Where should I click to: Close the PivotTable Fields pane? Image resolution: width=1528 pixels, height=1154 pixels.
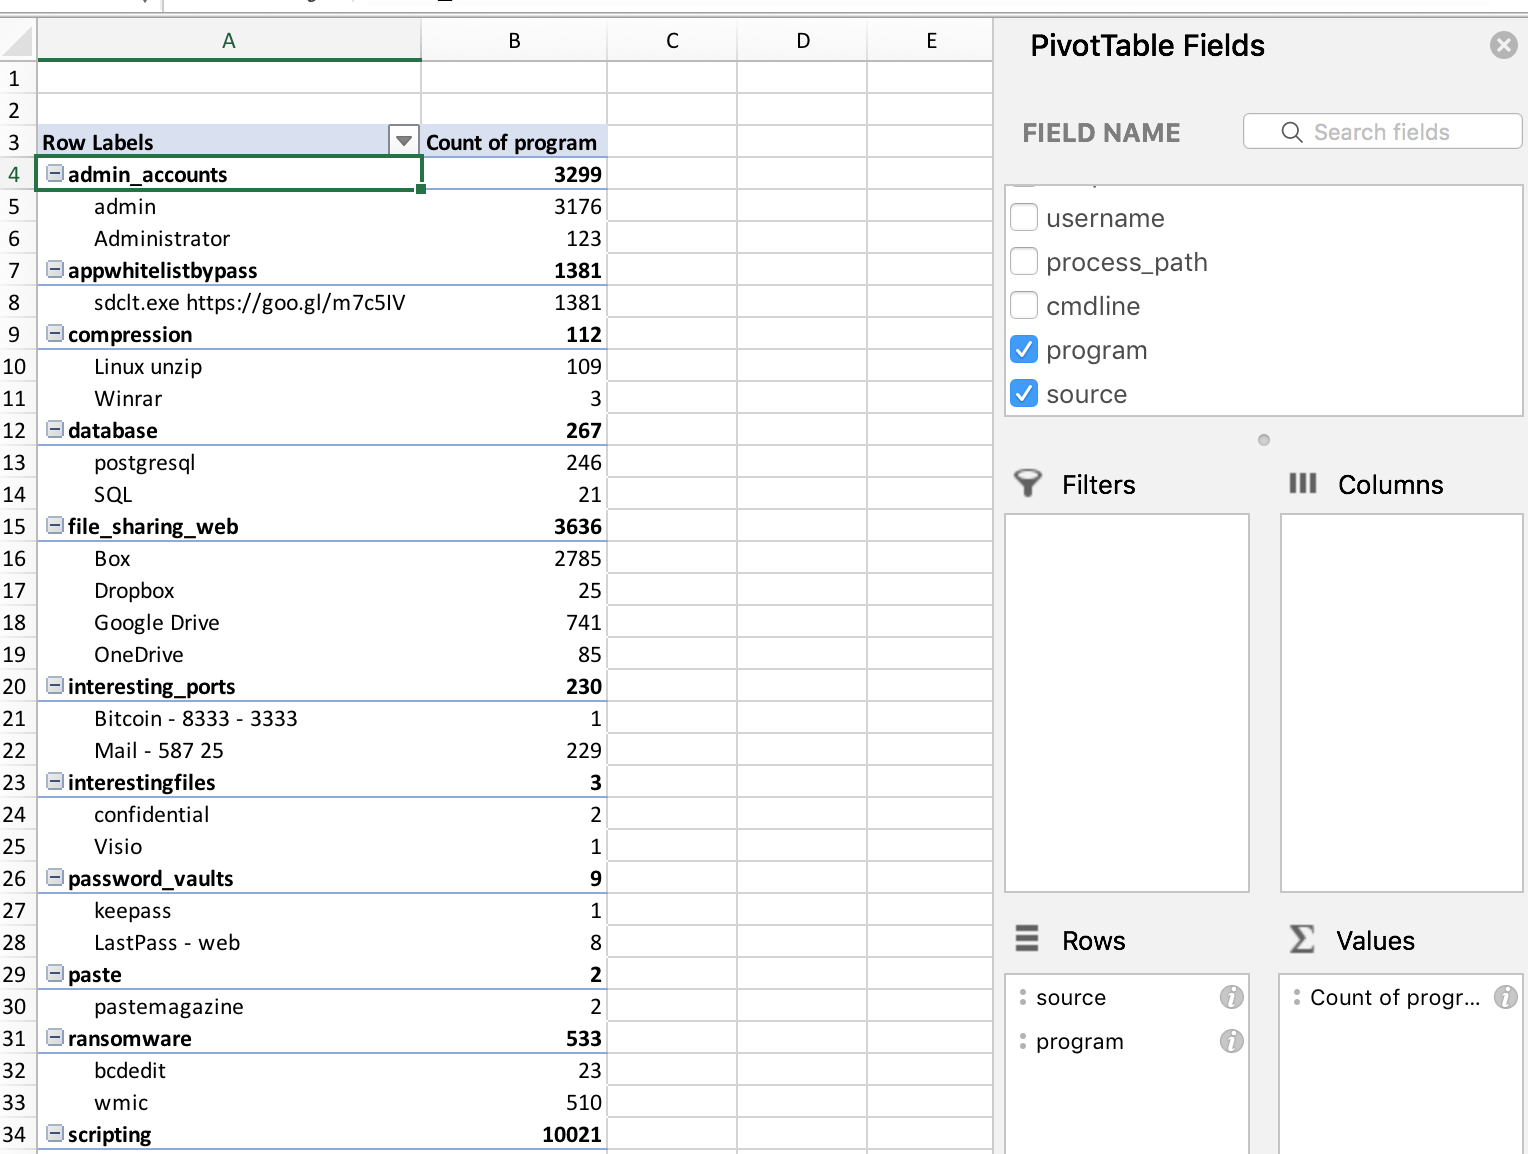1503,45
